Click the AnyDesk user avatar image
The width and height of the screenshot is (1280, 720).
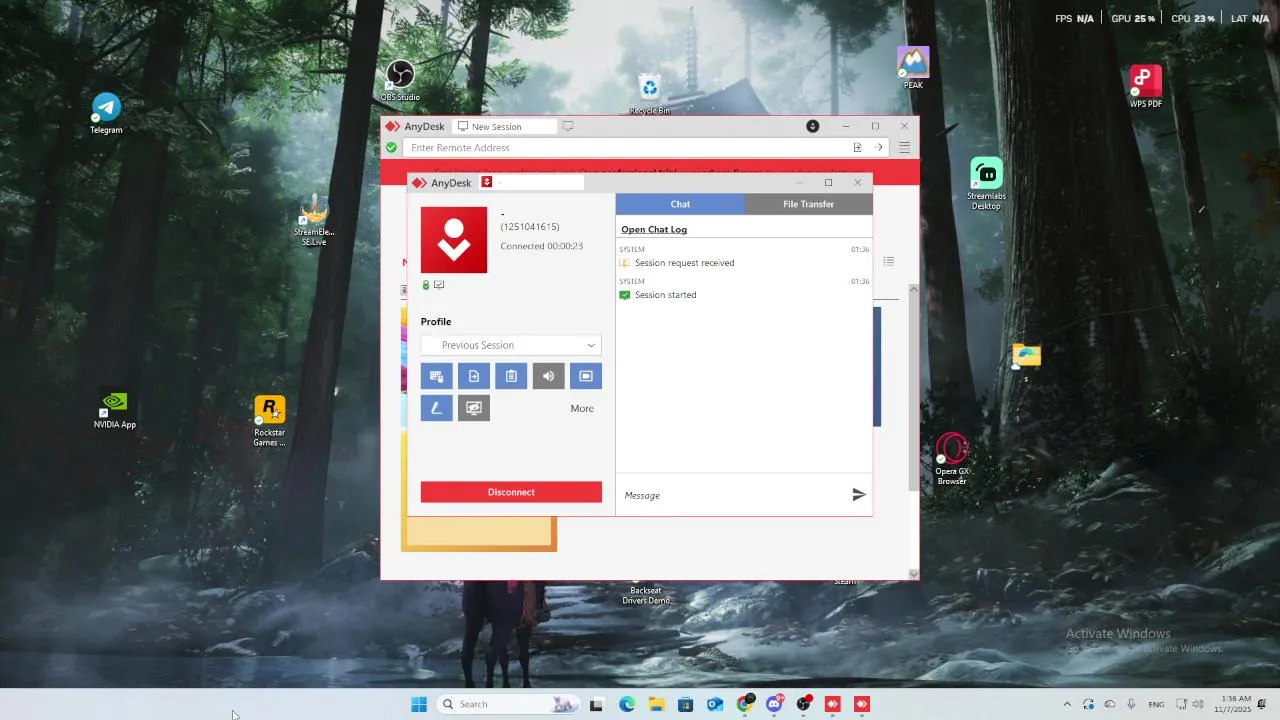point(454,240)
